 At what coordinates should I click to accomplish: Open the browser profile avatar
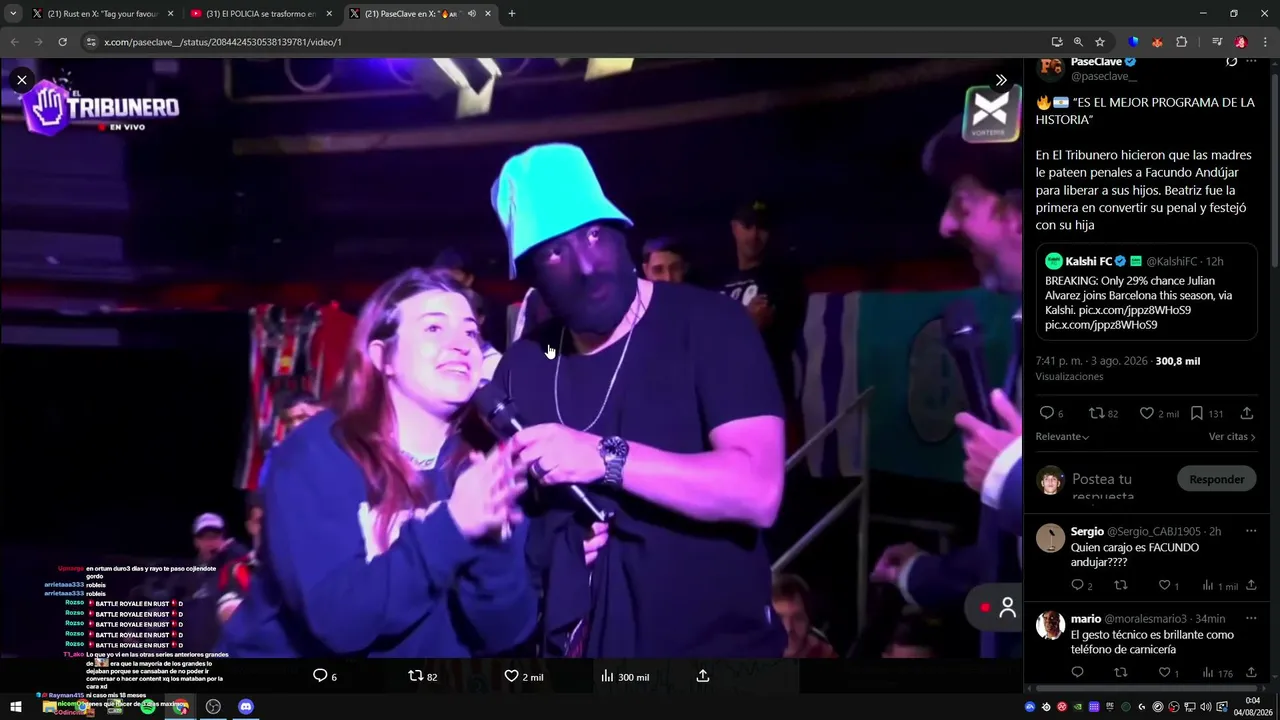click(x=1241, y=42)
